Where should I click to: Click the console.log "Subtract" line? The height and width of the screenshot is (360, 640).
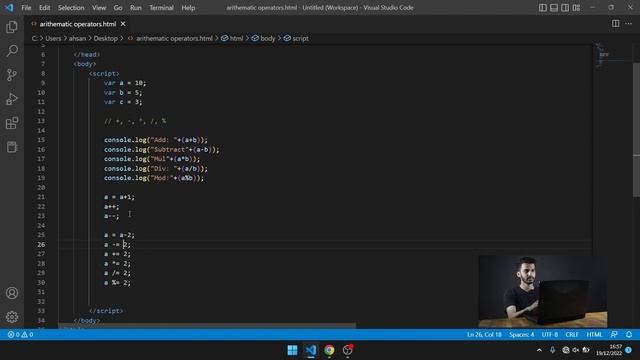coord(162,149)
